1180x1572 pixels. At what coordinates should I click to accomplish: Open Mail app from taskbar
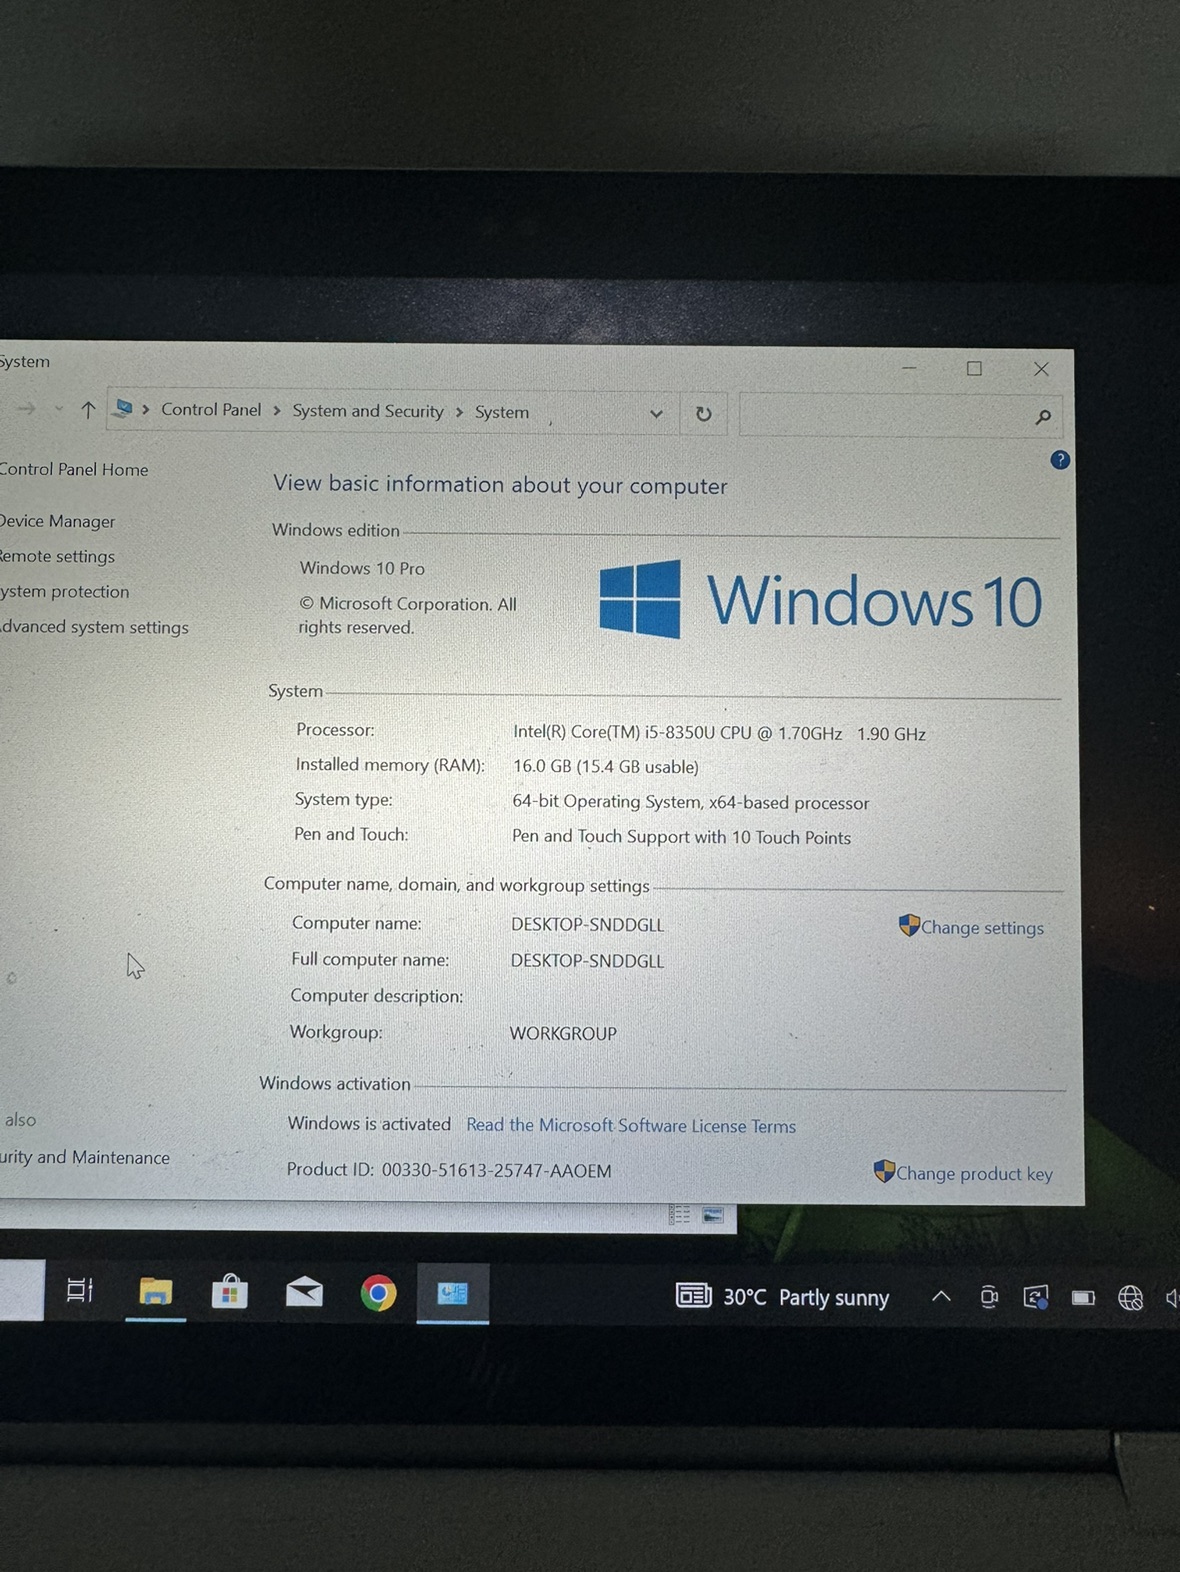[304, 1292]
